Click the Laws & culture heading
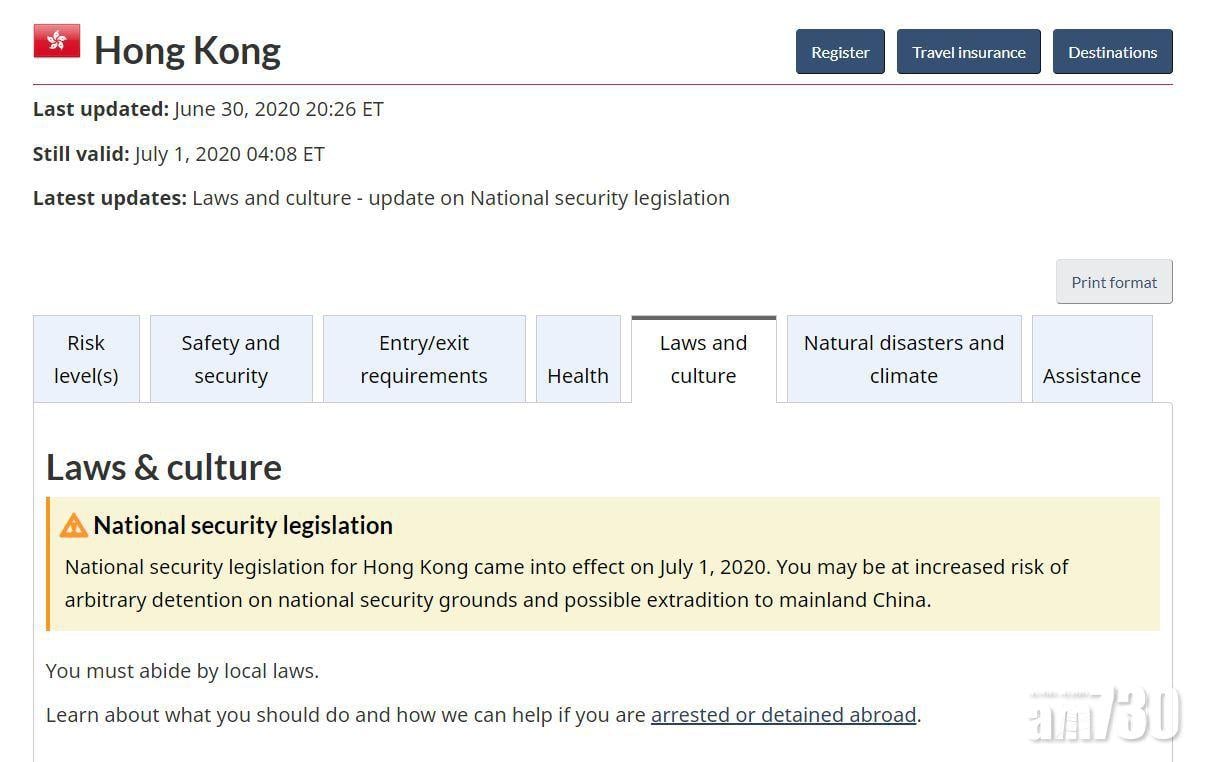The height and width of the screenshot is (762, 1205). point(164,467)
